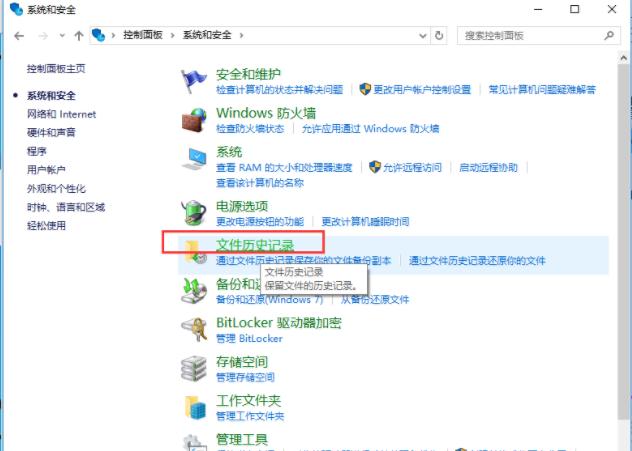Open 时钟、语言和区域 in the sidebar
Screen dimensions: 632x451
coord(66,207)
